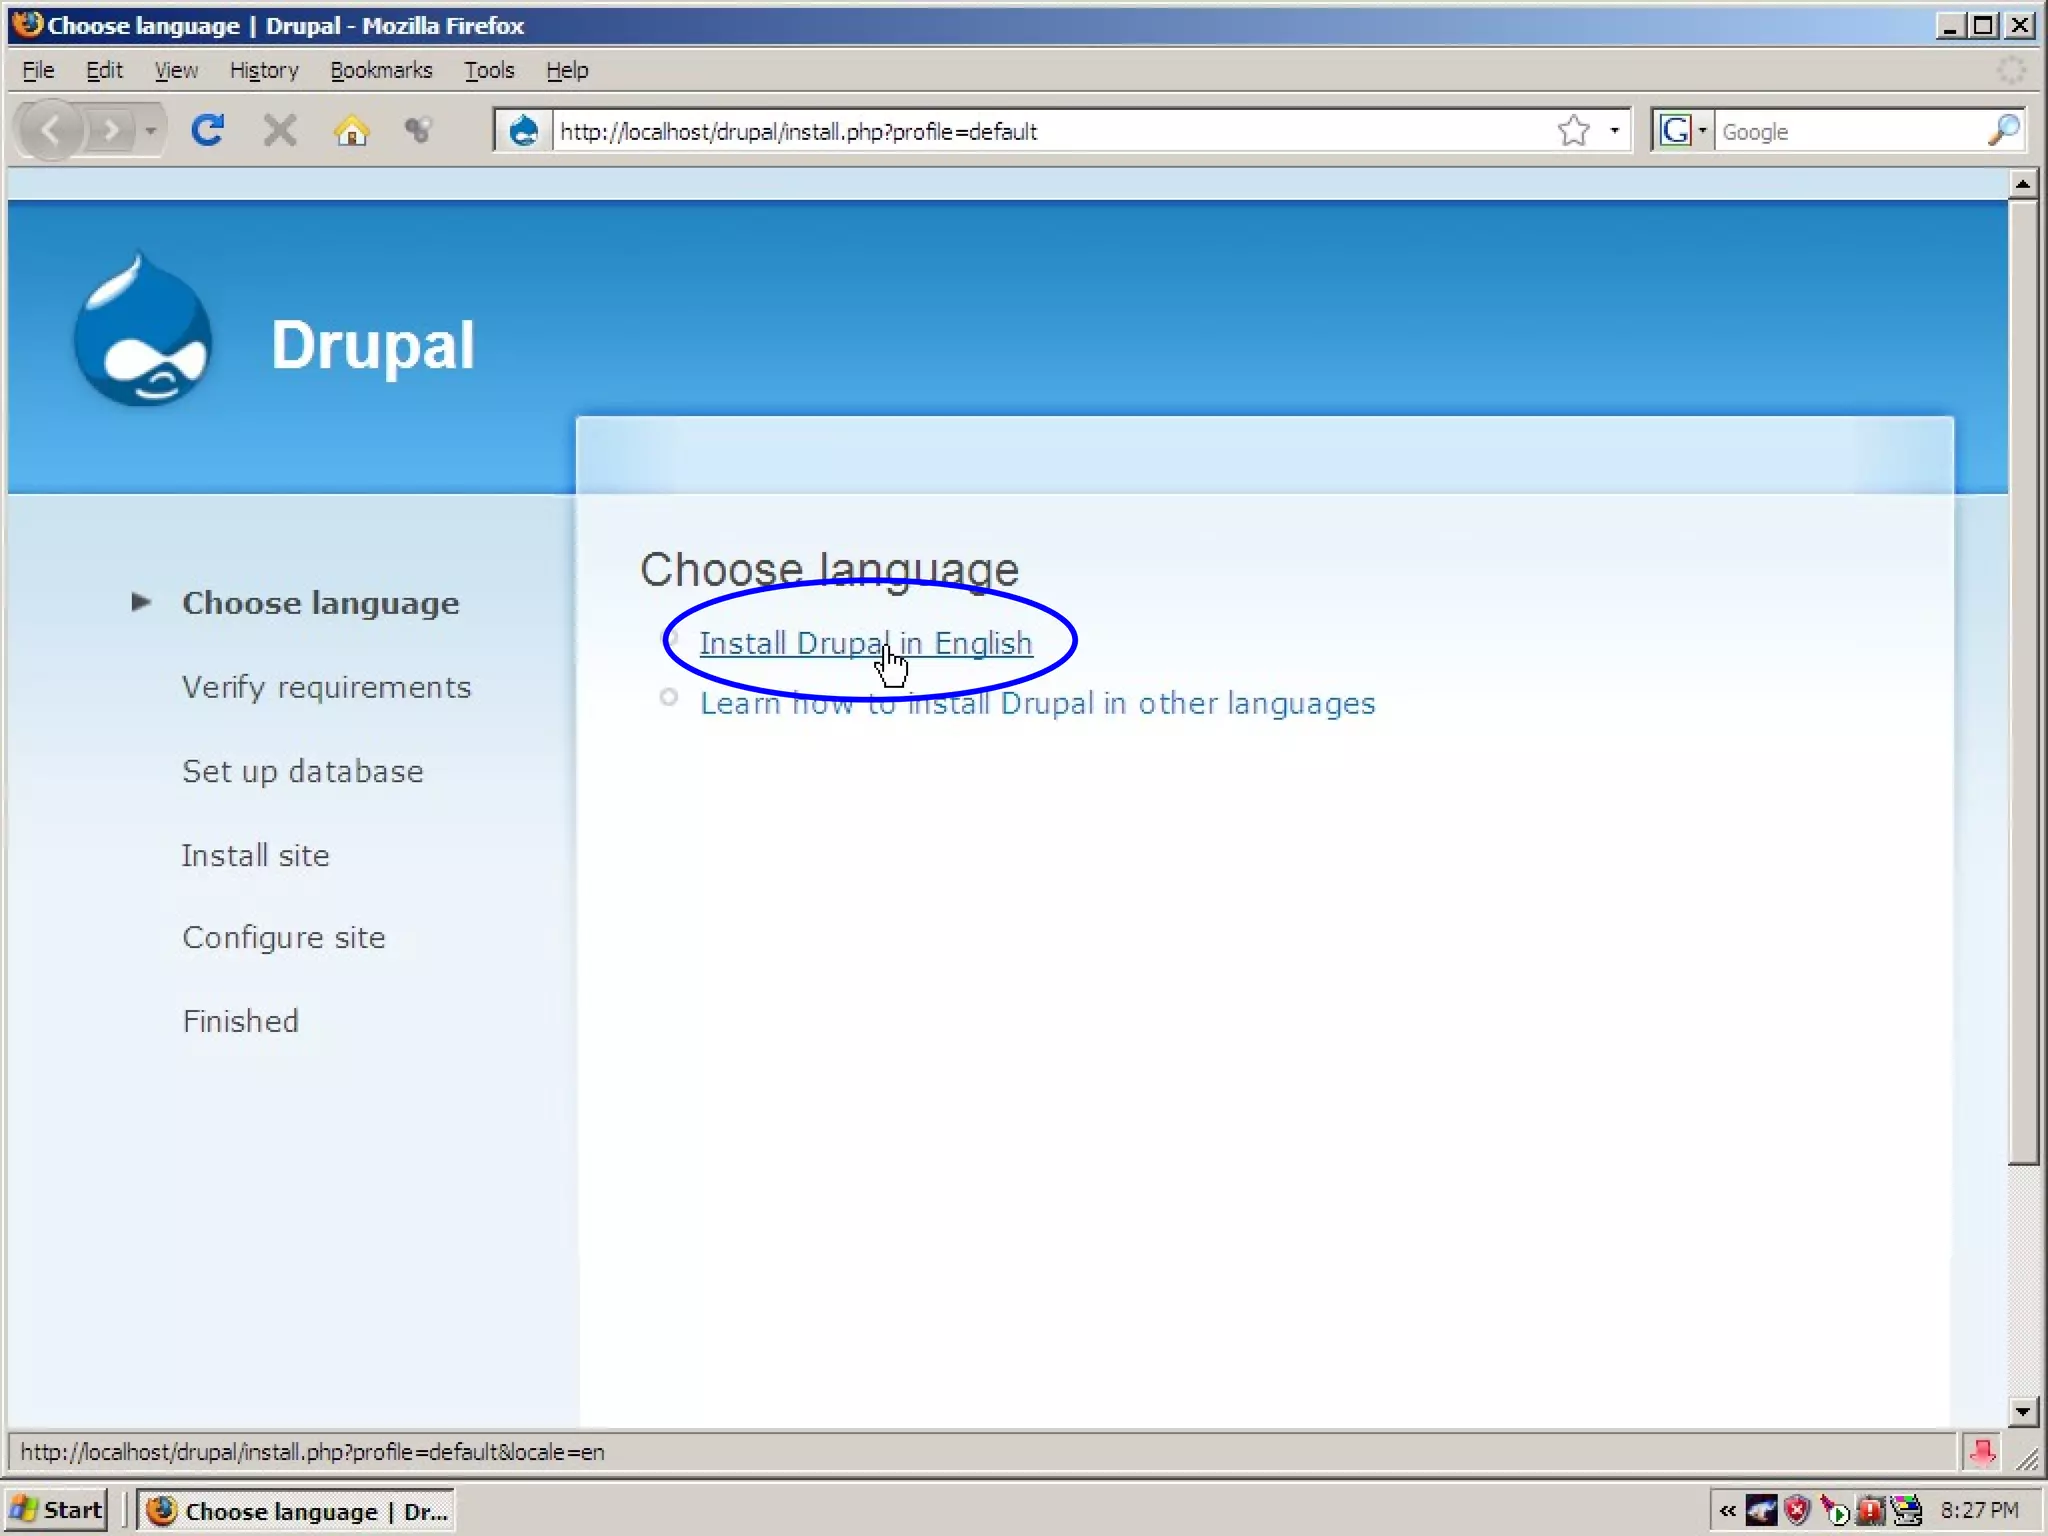Click the Back navigation arrow
This screenshot has width=2048, height=1536.
[50, 131]
